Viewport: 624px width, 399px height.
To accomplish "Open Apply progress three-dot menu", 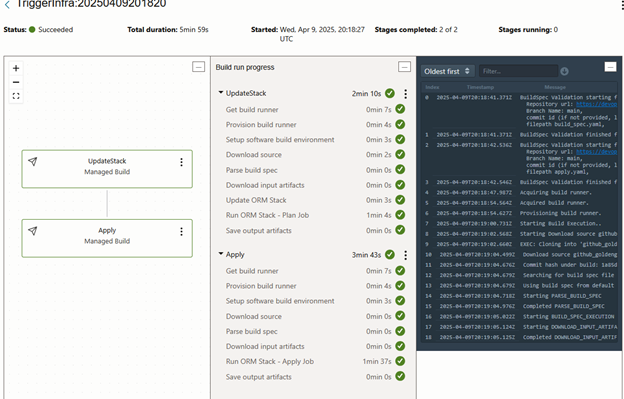I will (x=406, y=255).
